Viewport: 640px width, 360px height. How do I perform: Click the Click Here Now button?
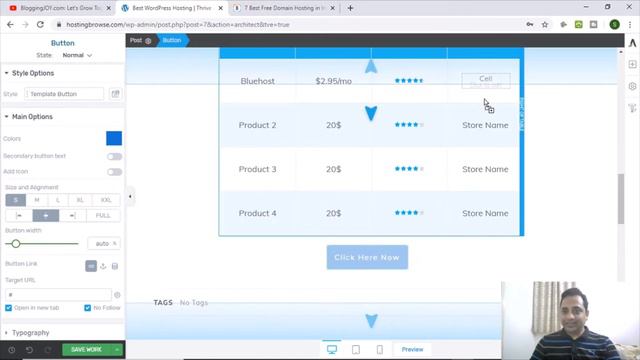pos(367,257)
